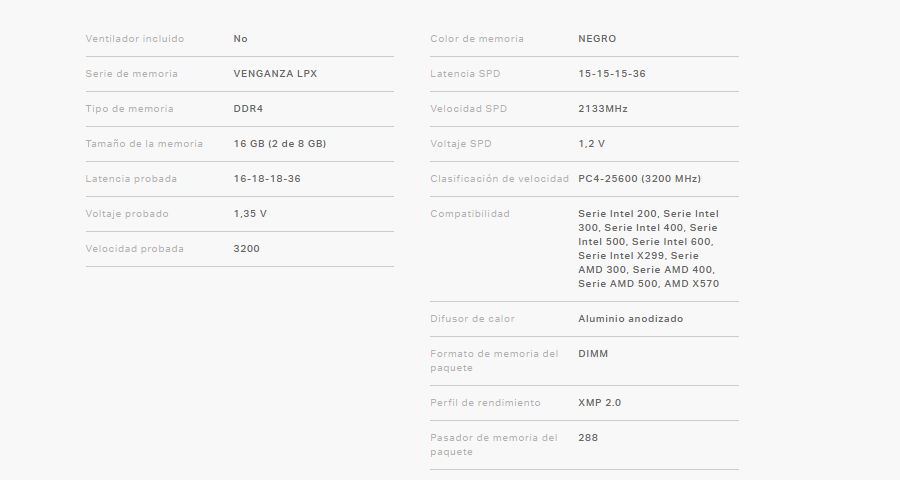Select the NEGRO memory color value
Image resolution: width=900 pixels, height=480 pixels.
597,39
